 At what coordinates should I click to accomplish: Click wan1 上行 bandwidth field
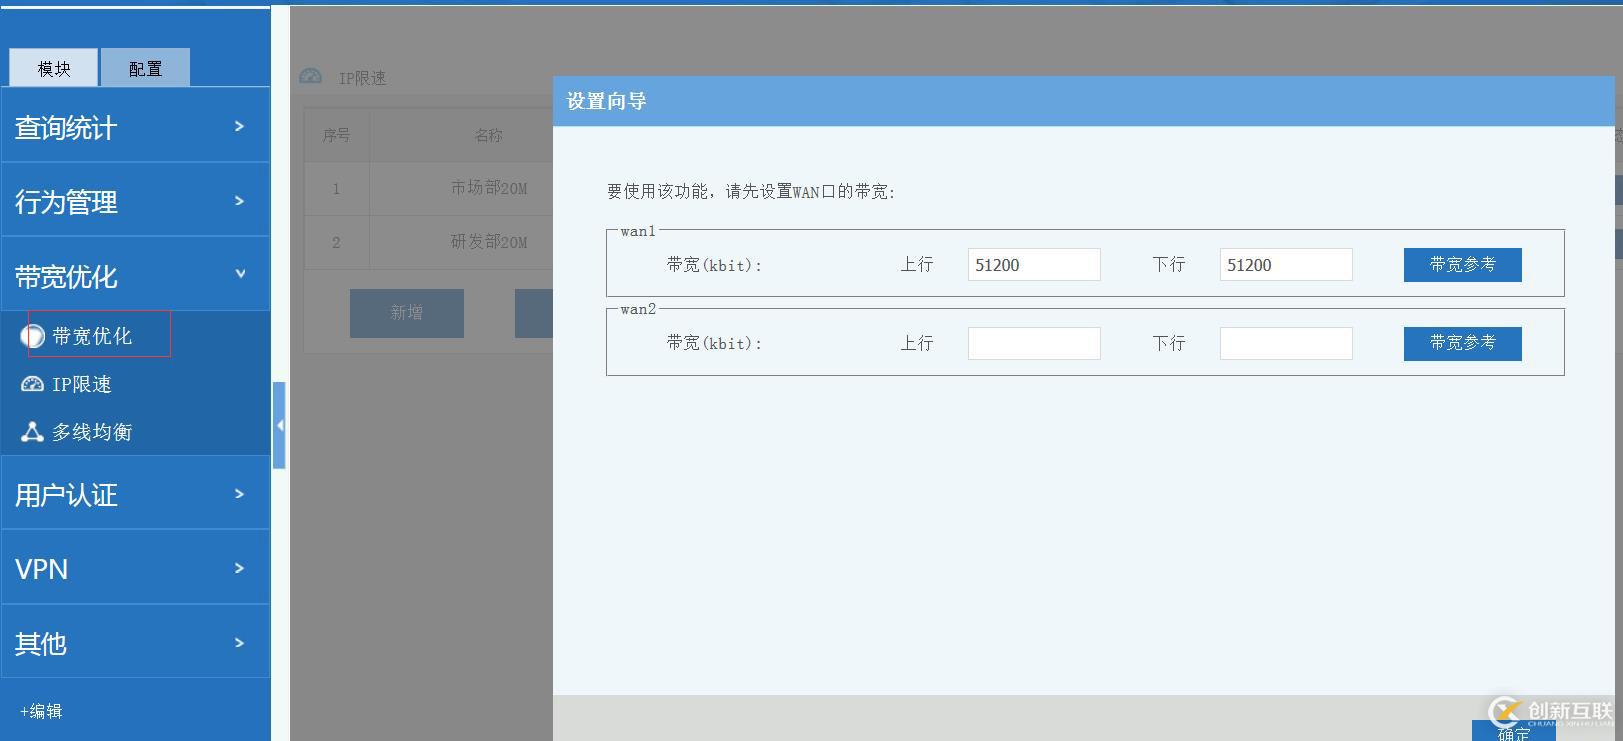(1034, 265)
